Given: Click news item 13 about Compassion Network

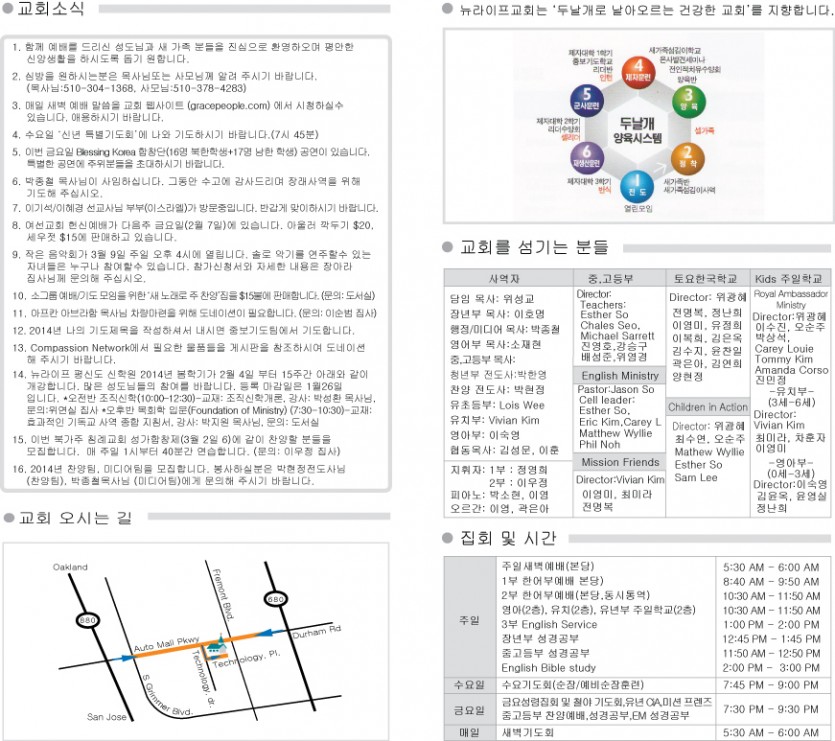Looking at the screenshot, I should point(189,354).
